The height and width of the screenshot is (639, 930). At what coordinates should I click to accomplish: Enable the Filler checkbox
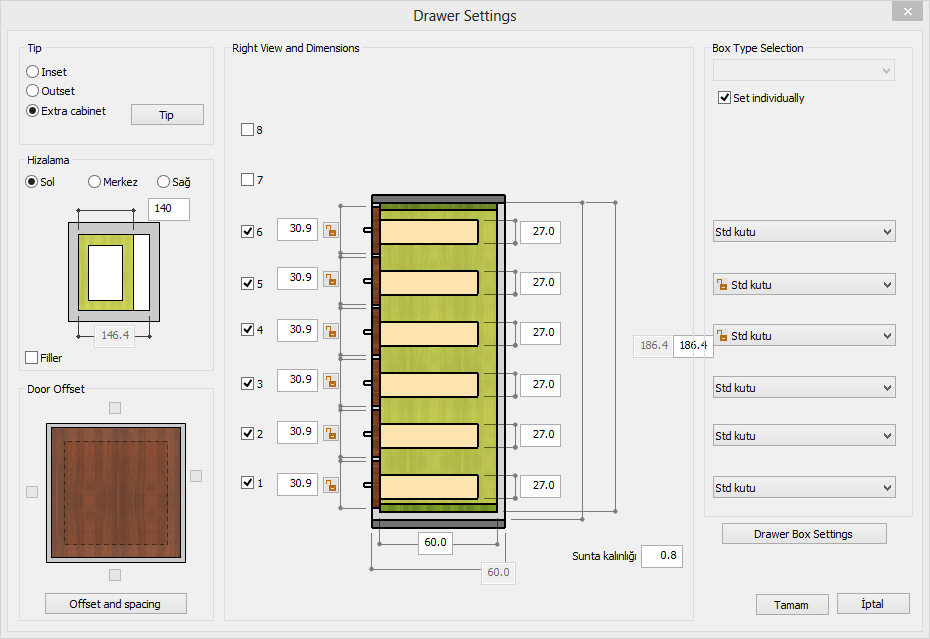click(32, 357)
